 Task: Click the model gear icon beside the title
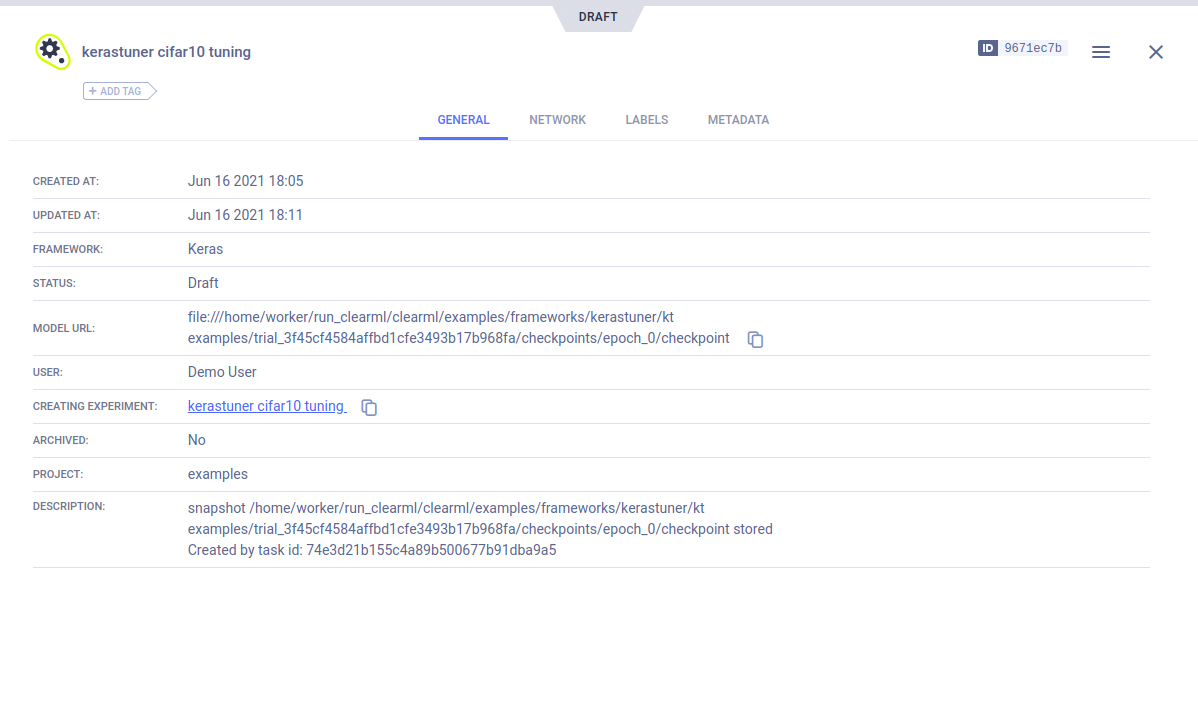(x=51, y=51)
